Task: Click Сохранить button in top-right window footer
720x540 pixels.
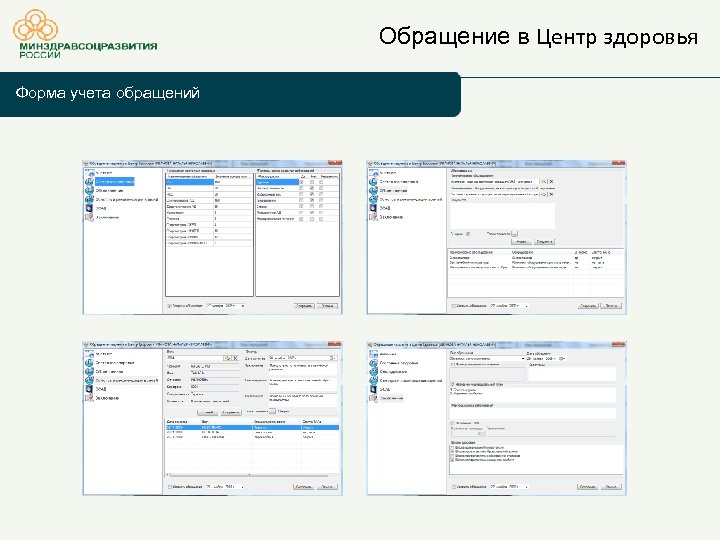Action: [x=588, y=305]
